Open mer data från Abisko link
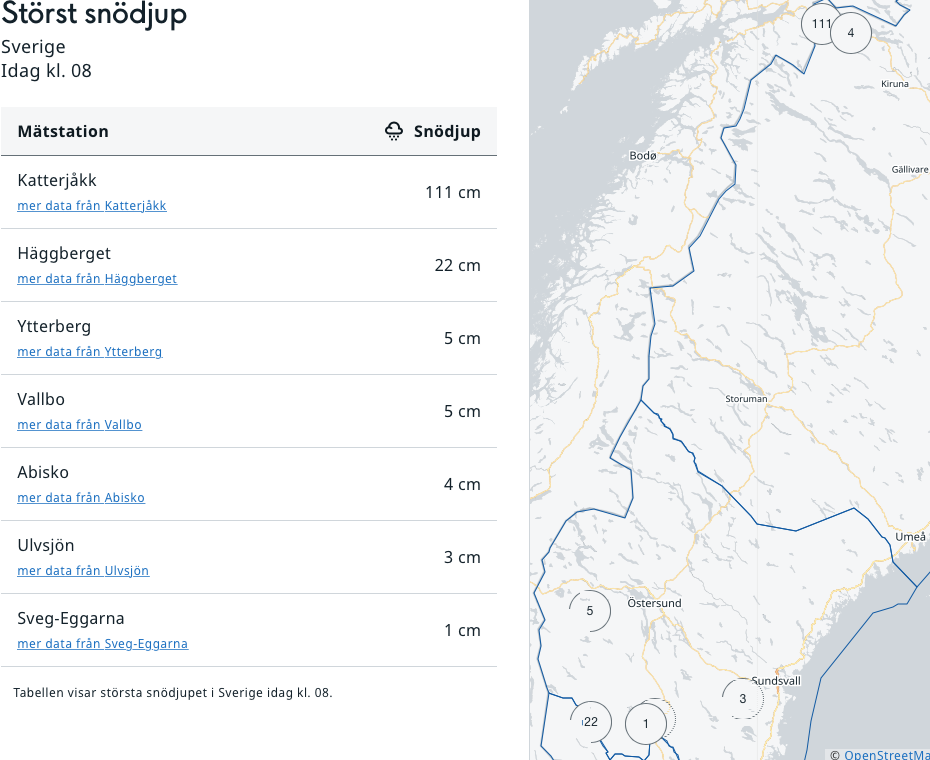Viewport: 930px width, 760px height. (81, 498)
